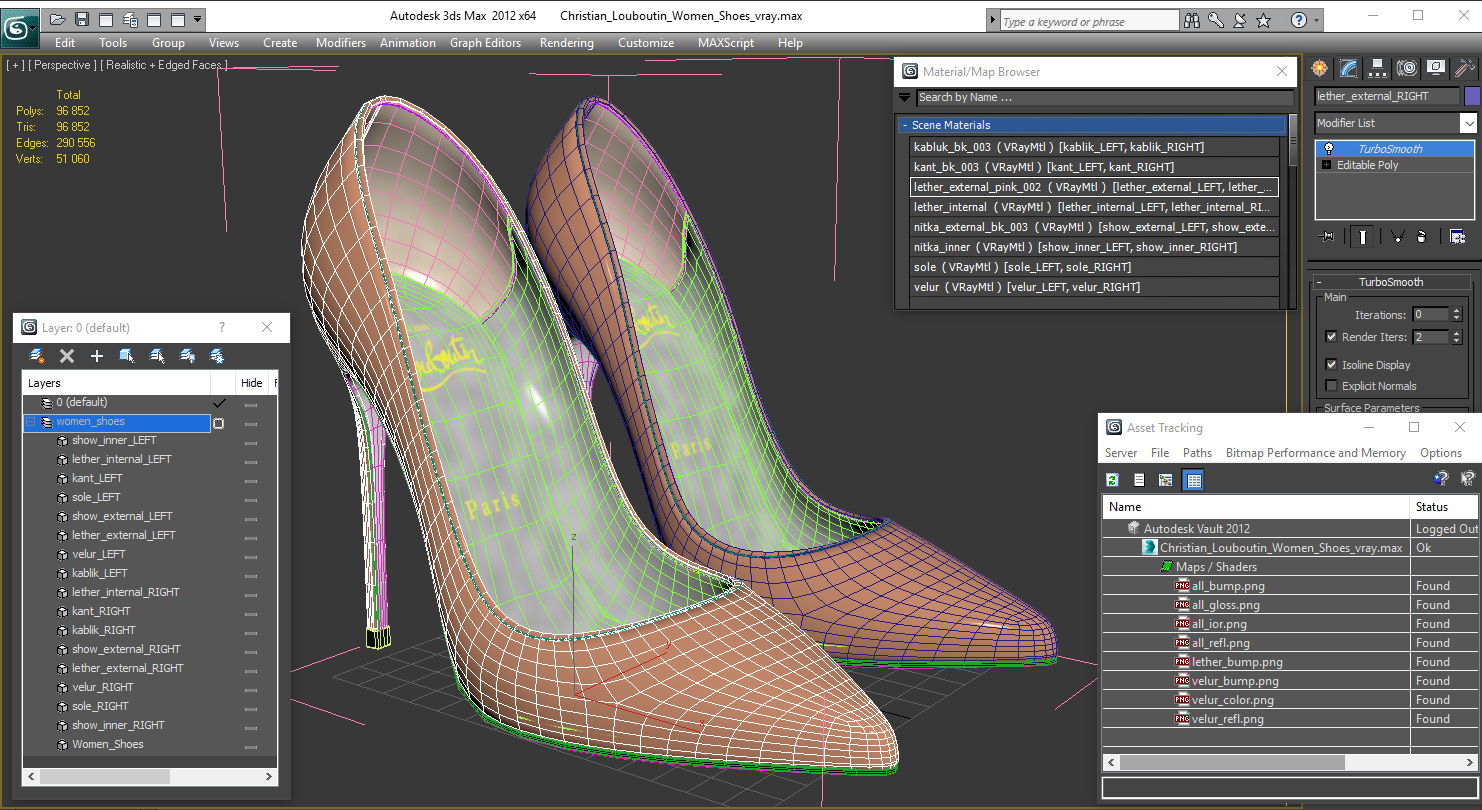This screenshot has height=810, width=1482.
Task: Toggle current-layer check for 0 (default)
Action: (x=219, y=403)
